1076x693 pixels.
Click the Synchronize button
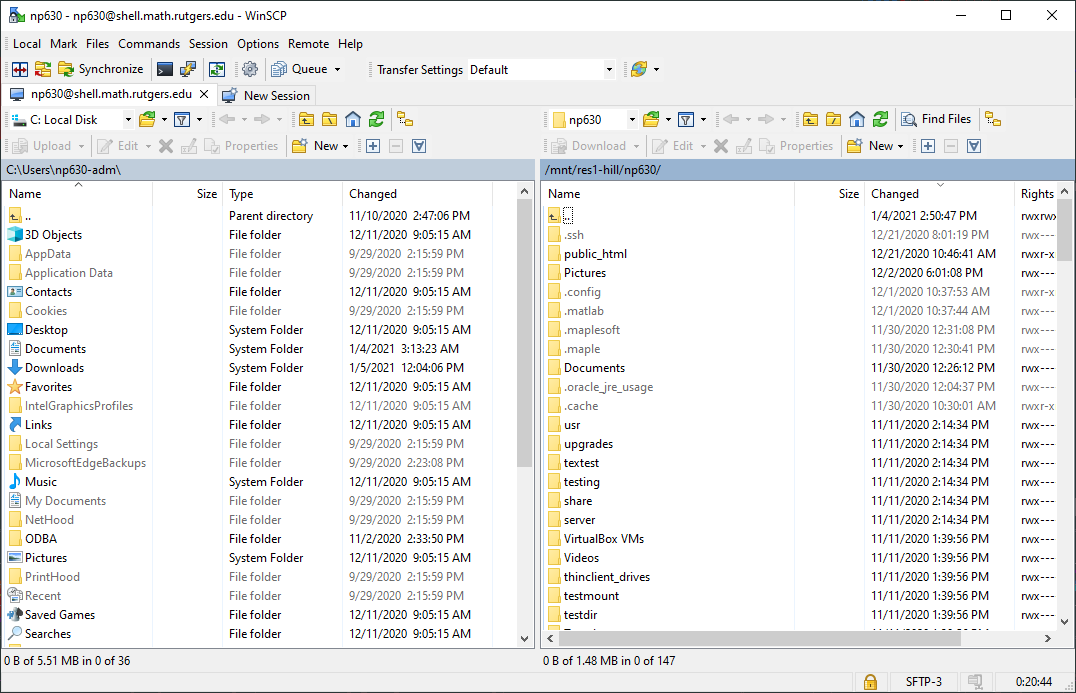pyautogui.click(x=101, y=69)
